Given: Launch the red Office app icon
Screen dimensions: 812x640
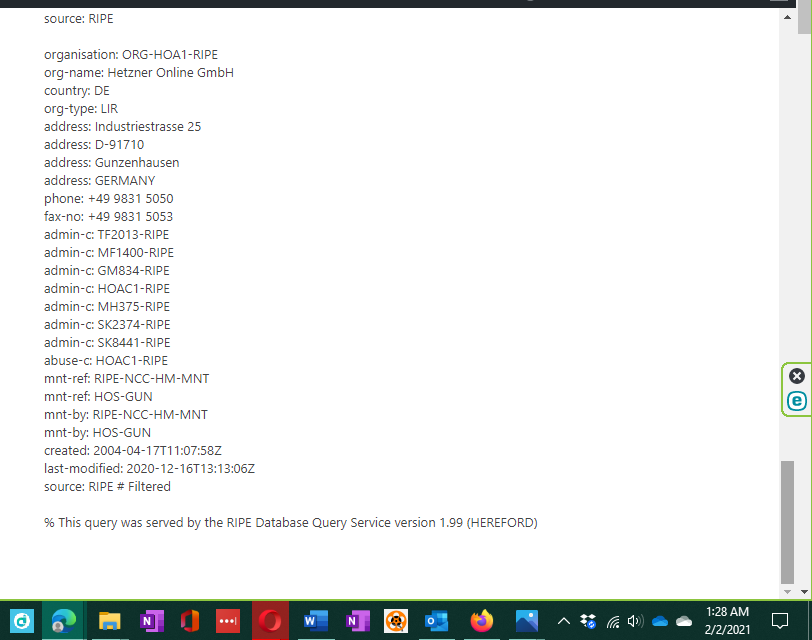Looking at the screenshot, I should (x=190, y=621).
